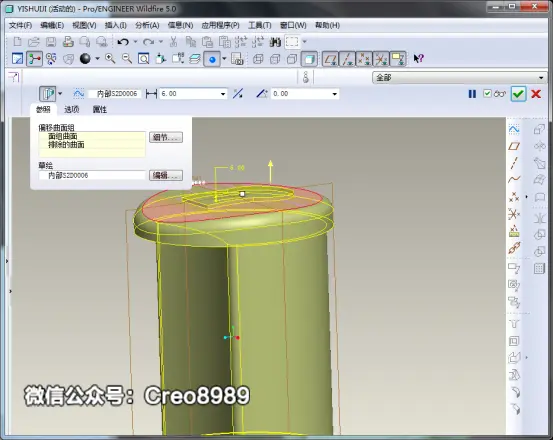The height and width of the screenshot is (440, 554).
Task: Click the 内部S2D0006 sketch field
Action: (92, 175)
